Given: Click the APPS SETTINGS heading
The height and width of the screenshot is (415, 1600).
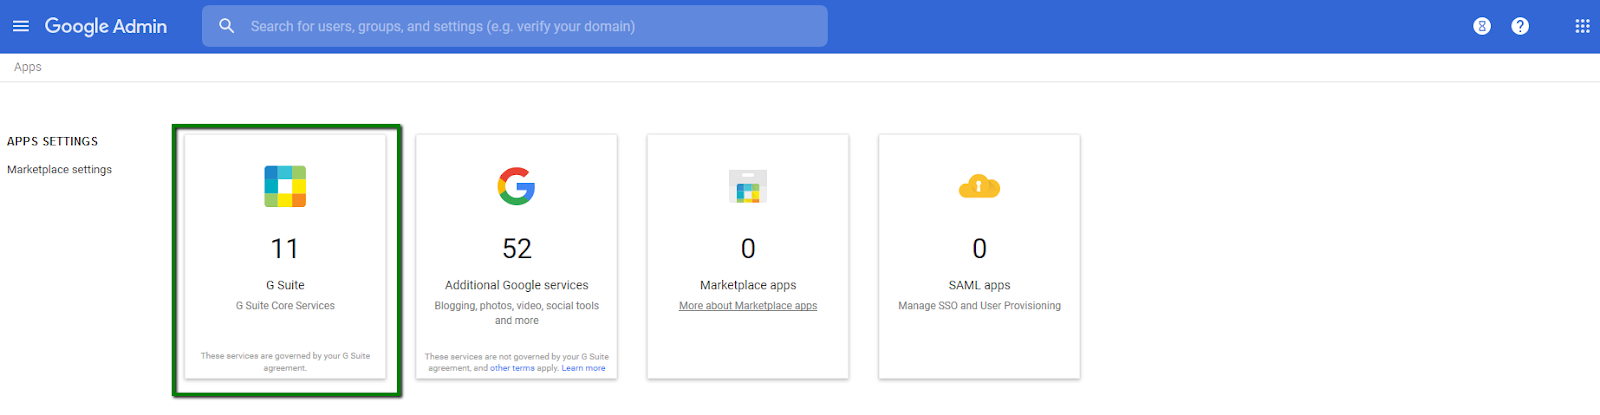Looking at the screenshot, I should [x=52, y=142].
